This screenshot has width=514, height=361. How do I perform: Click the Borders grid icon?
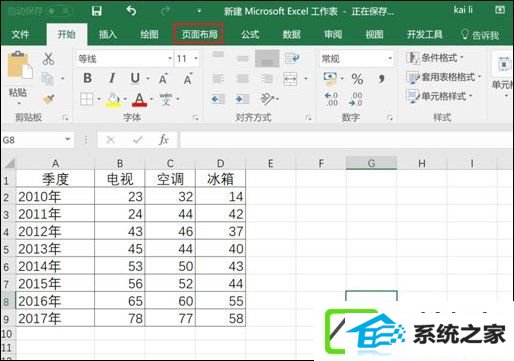point(87,99)
